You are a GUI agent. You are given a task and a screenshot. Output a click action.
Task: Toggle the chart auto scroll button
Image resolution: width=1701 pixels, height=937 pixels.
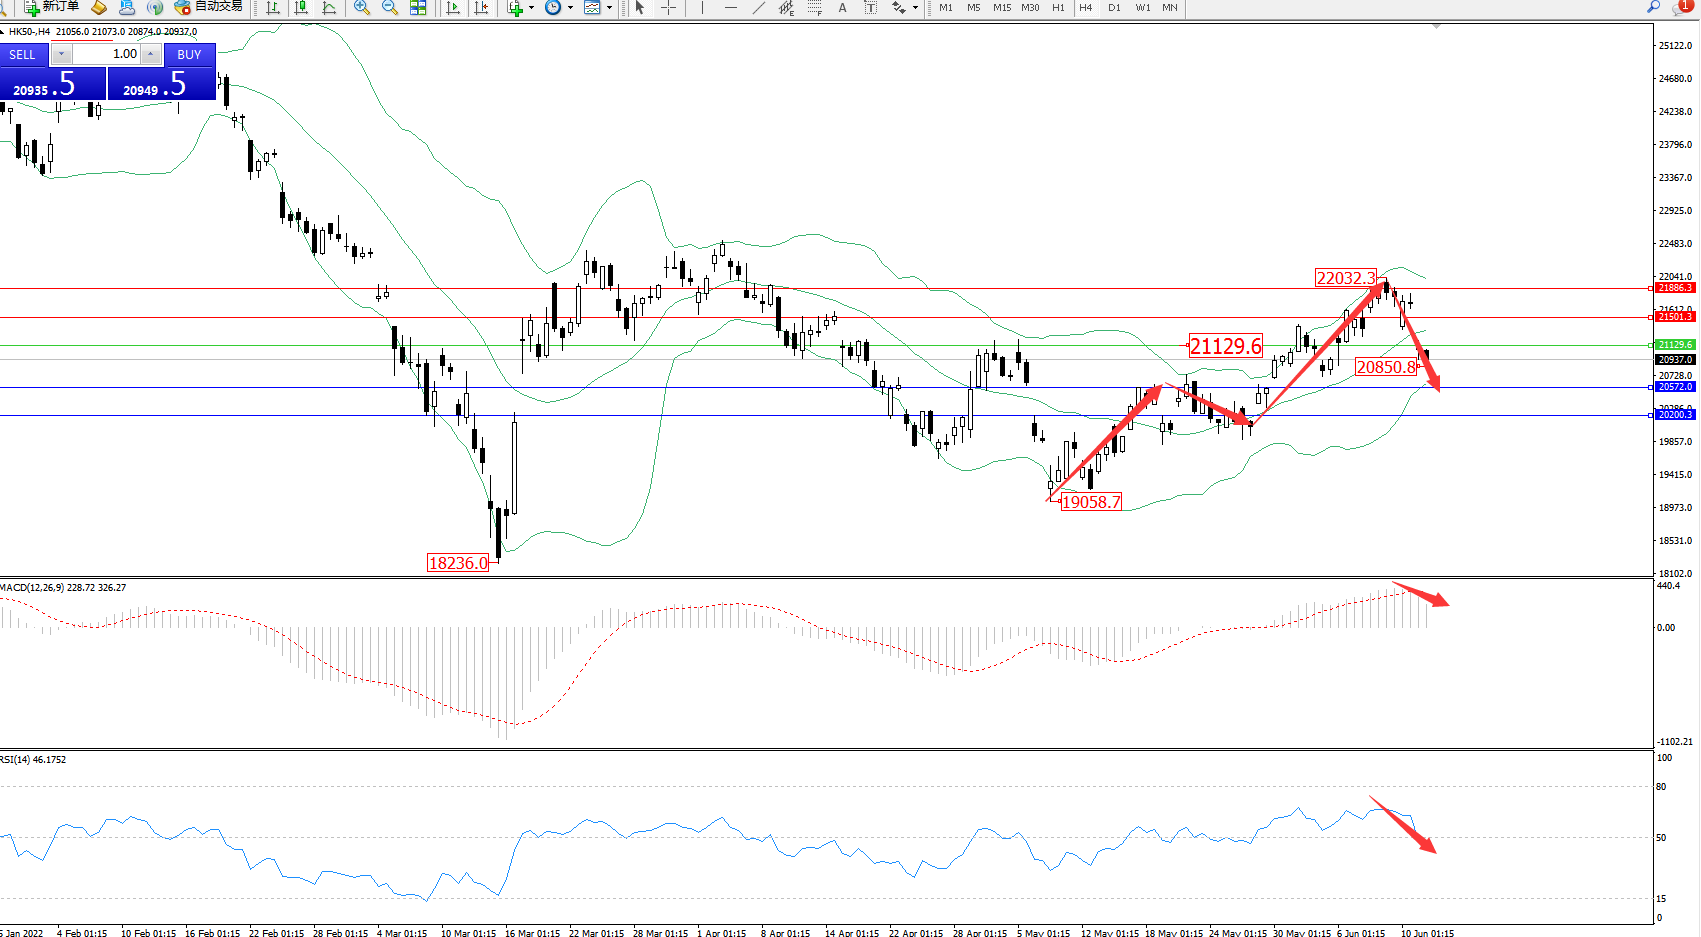click(x=453, y=8)
